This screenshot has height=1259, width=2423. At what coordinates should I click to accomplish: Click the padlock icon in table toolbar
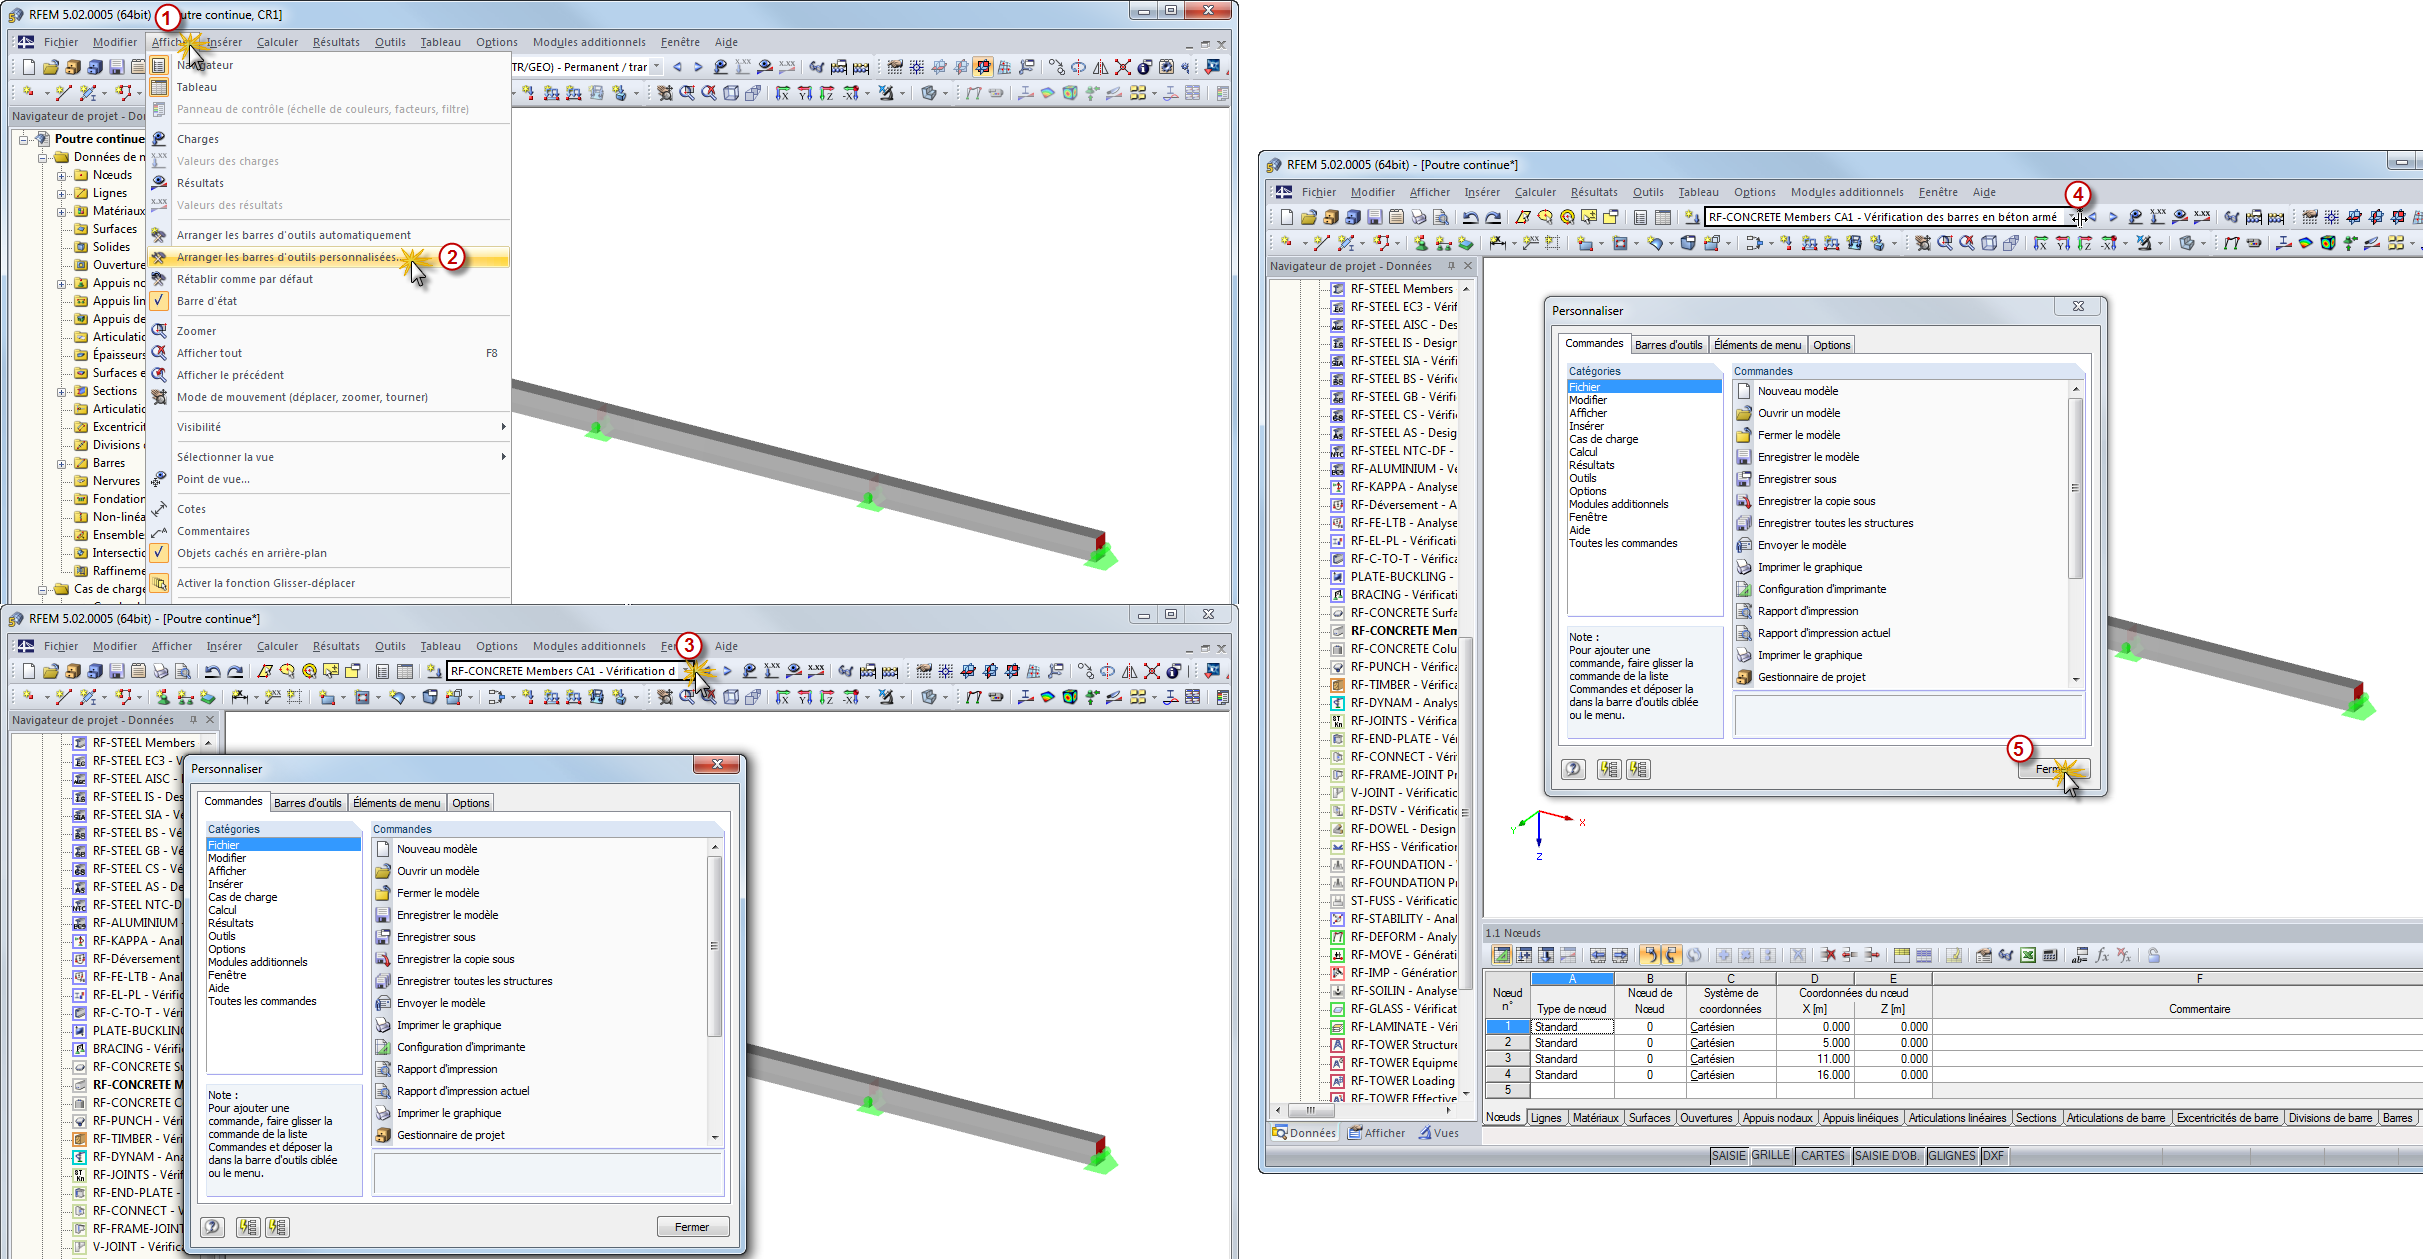(x=2153, y=955)
